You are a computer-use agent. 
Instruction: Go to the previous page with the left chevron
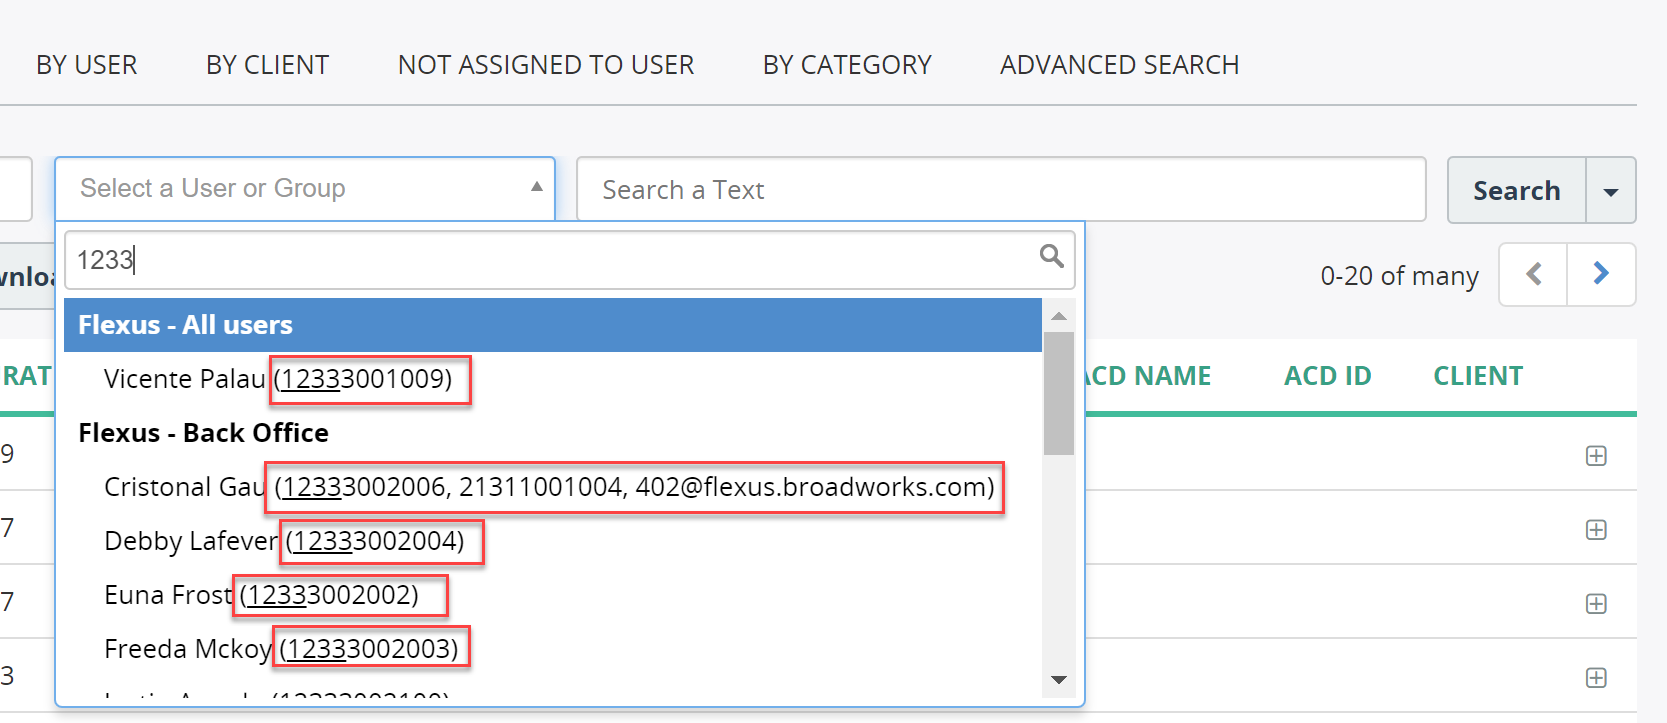[x=1533, y=274]
